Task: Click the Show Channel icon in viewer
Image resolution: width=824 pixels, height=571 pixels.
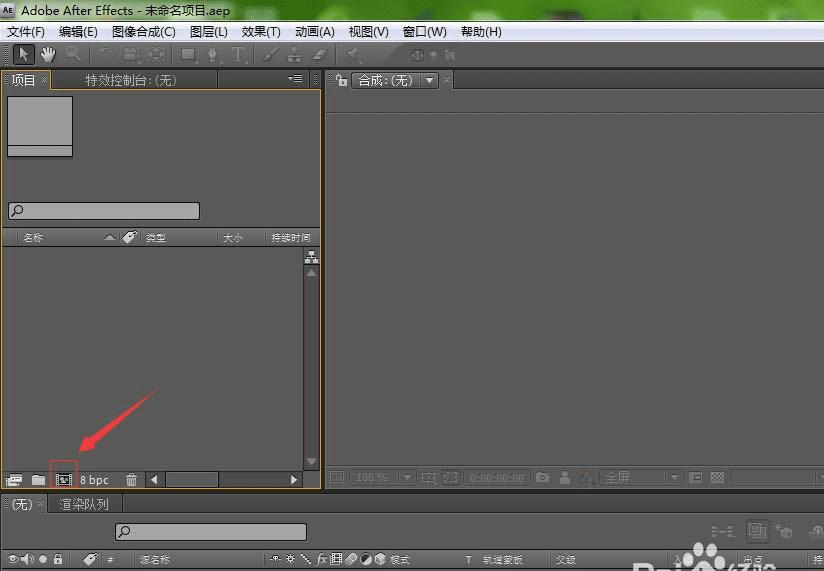Action: 586,477
